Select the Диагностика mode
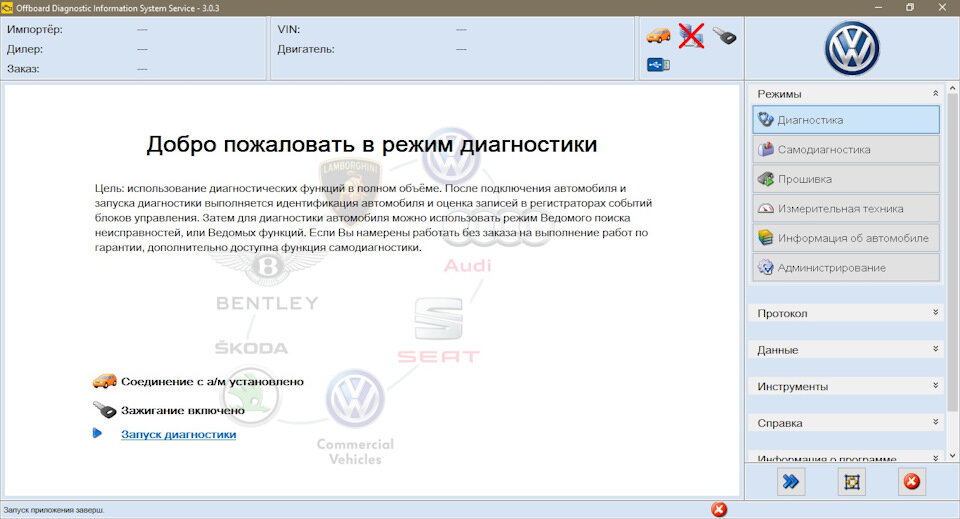The height and width of the screenshot is (519, 960). point(846,120)
